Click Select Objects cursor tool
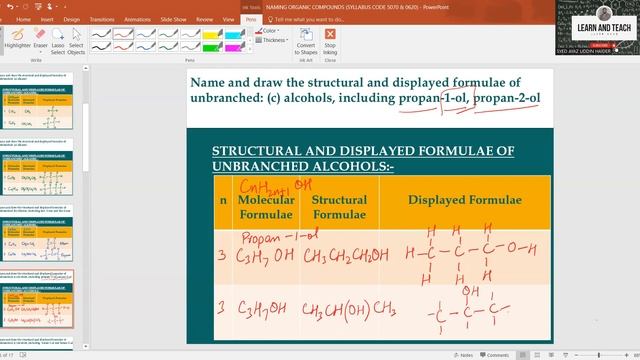 tap(76, 41)
